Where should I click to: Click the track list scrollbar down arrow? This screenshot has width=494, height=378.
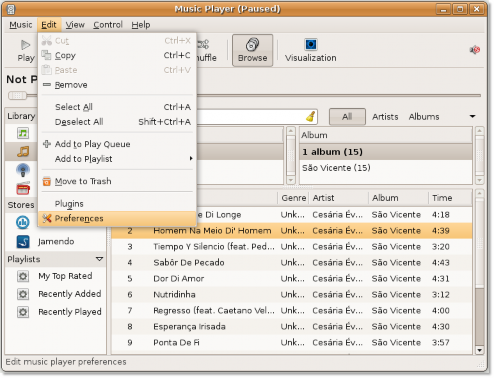480,350
